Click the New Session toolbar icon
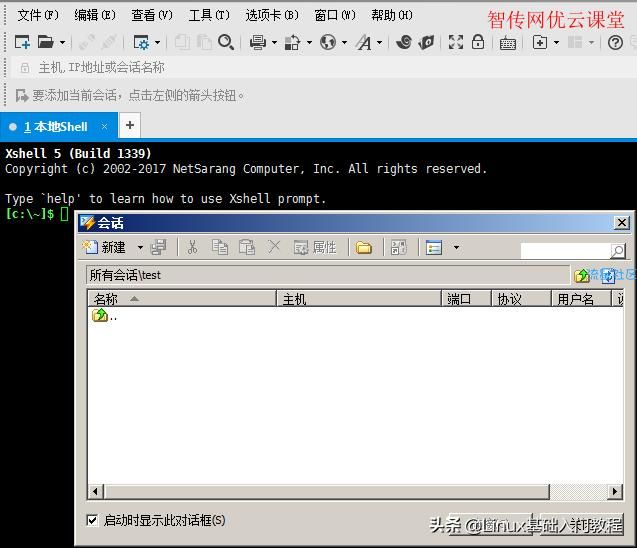This screenshot has height=548, width=637. [22, 42]
